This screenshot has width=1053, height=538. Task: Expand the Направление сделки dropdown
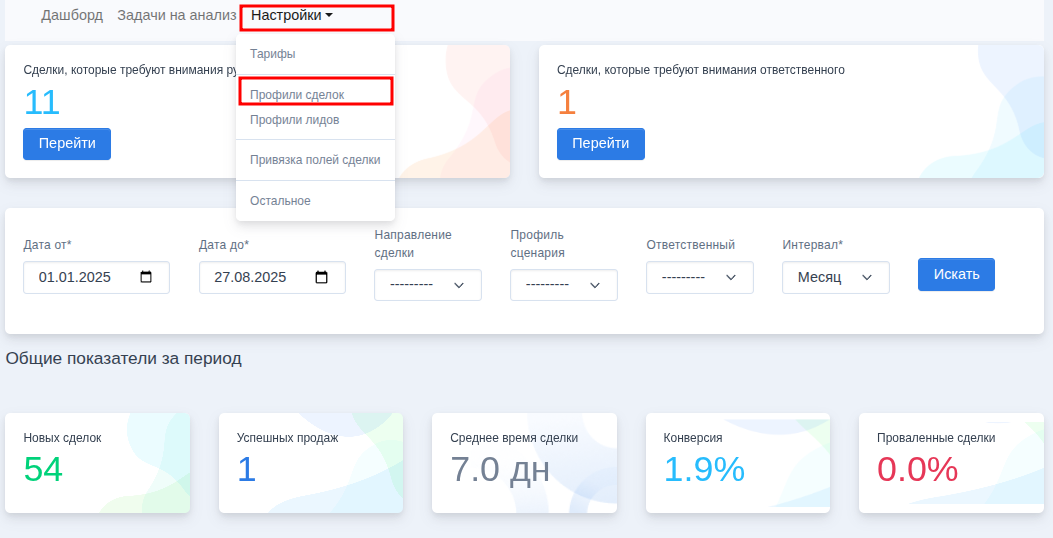click(427, 285)
